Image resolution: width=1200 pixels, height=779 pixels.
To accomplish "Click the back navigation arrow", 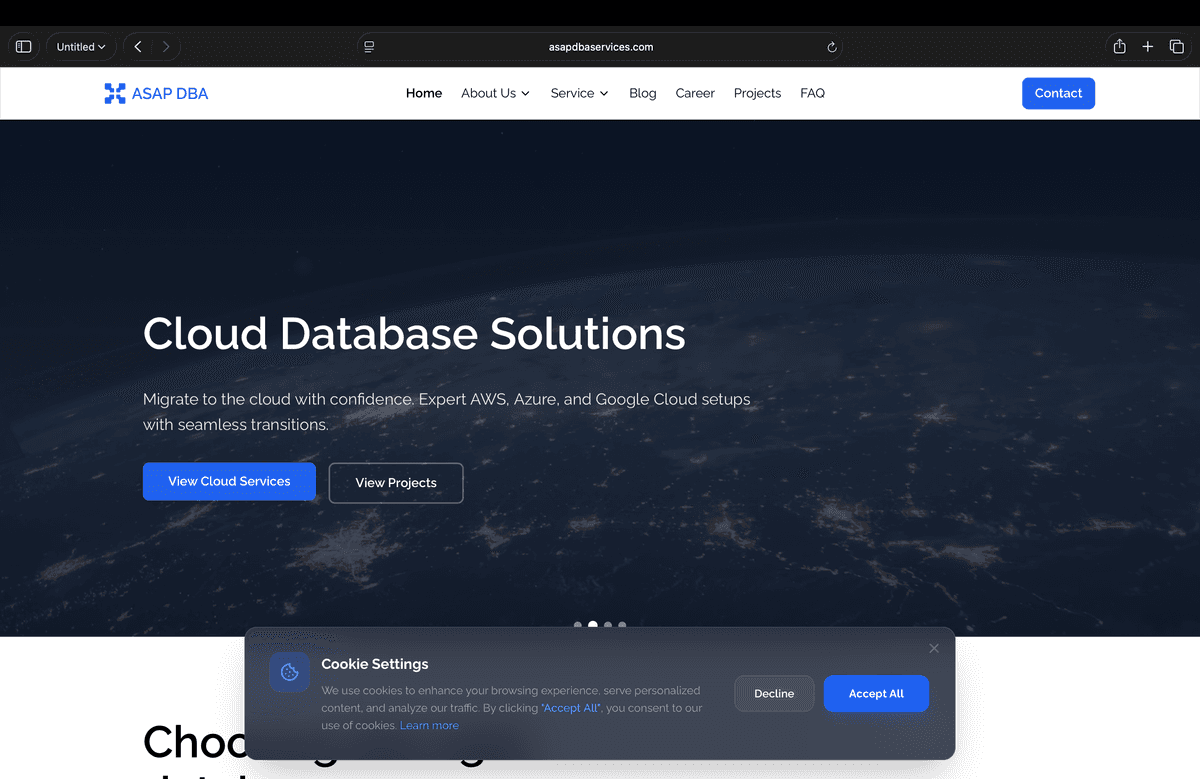I will (137, 46).
